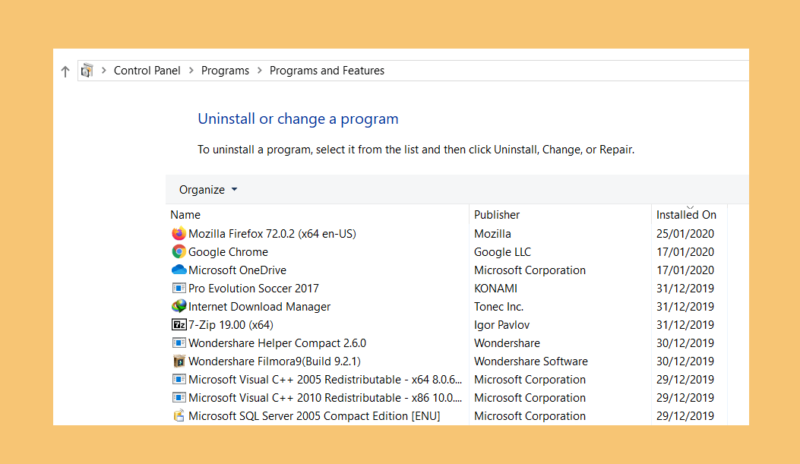Sort list by Name column header
Screen dimensions: 800x464
click(x=185, y=215)
